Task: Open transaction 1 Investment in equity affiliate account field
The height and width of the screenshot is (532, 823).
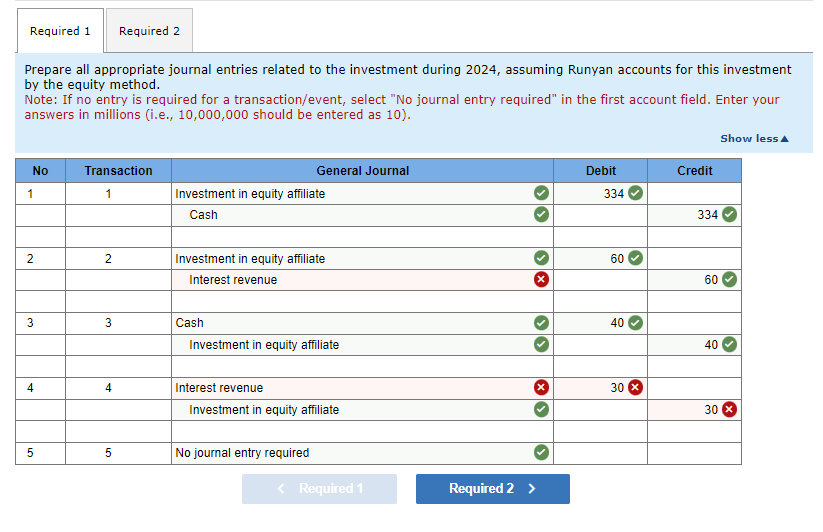Action: pyautogui.click(x=362, y=194)
